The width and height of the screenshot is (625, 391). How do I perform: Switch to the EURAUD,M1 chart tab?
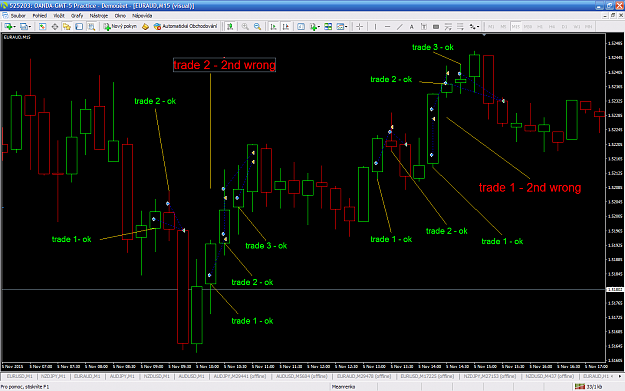tap(87, 376)
